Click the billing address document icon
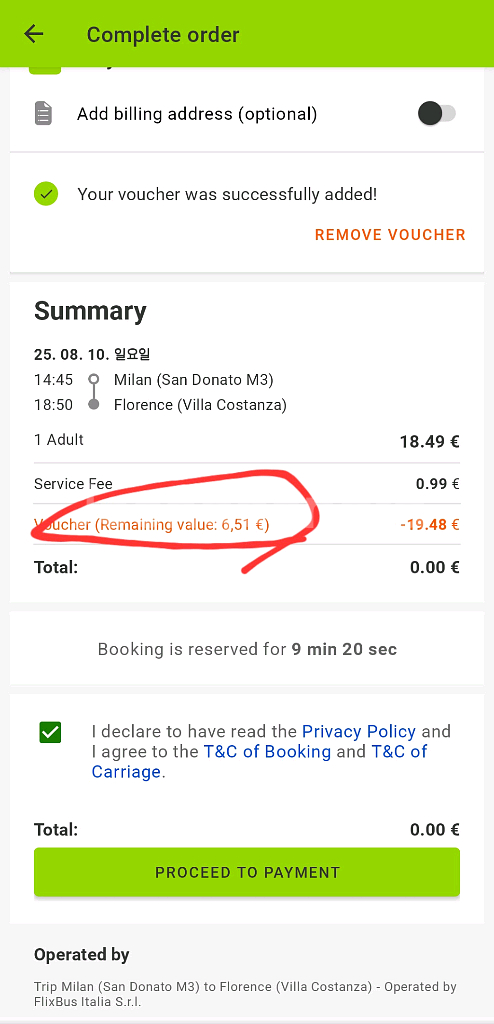Screen dimensions: 494x1024 [43, 114]
